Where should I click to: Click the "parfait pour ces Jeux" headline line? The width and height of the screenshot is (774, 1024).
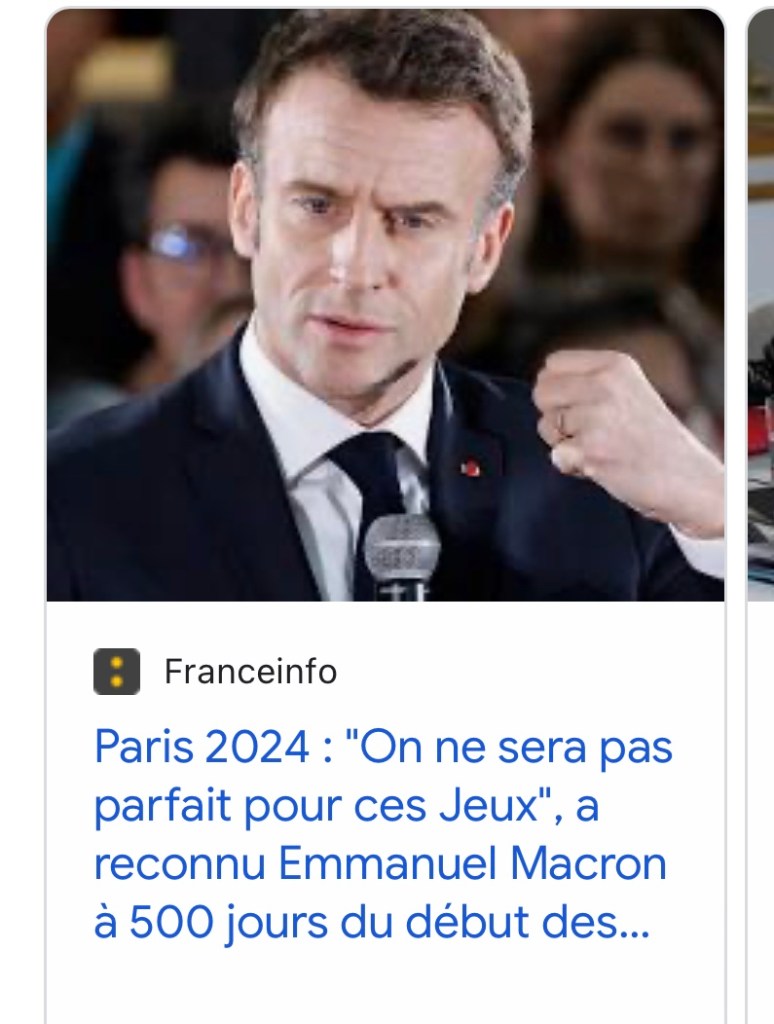coord(315,807)
